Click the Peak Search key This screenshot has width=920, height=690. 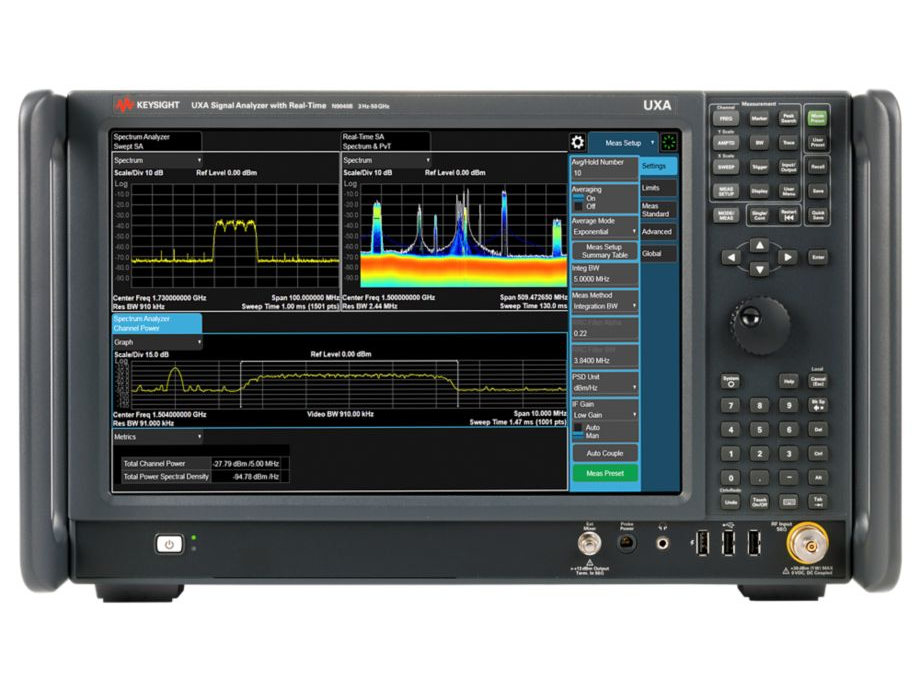click(x=789, y=118)
